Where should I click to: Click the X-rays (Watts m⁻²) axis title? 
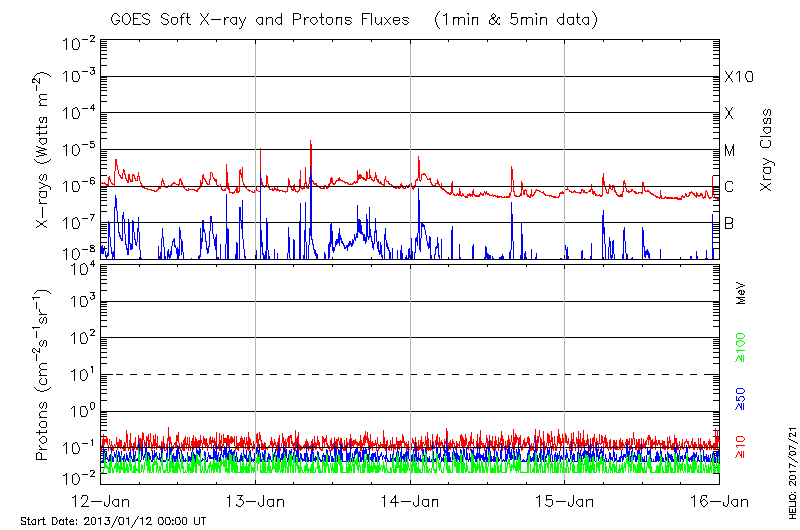pyautogui.click(x=44, y=149)
